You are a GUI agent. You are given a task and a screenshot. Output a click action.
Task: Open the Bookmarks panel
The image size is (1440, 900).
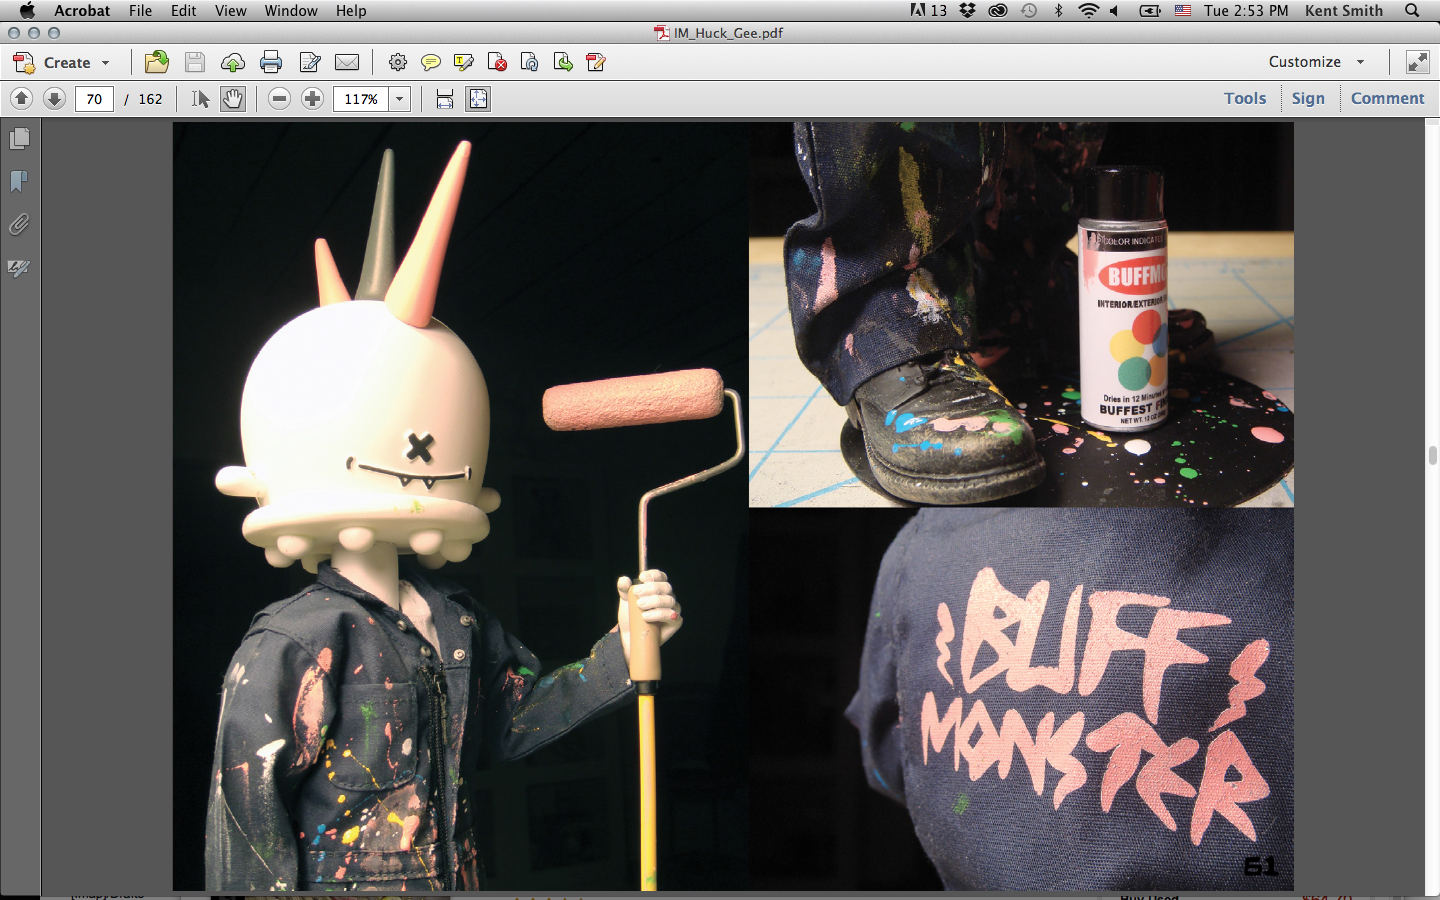tap(19, 181)
